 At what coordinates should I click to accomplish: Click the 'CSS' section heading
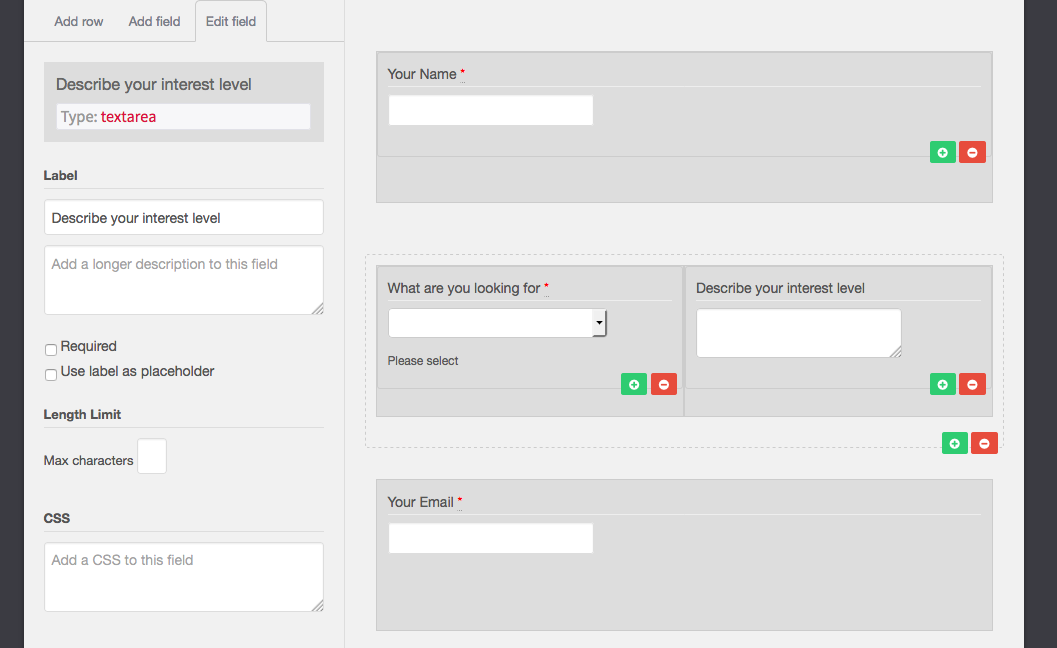click(57, 519)
